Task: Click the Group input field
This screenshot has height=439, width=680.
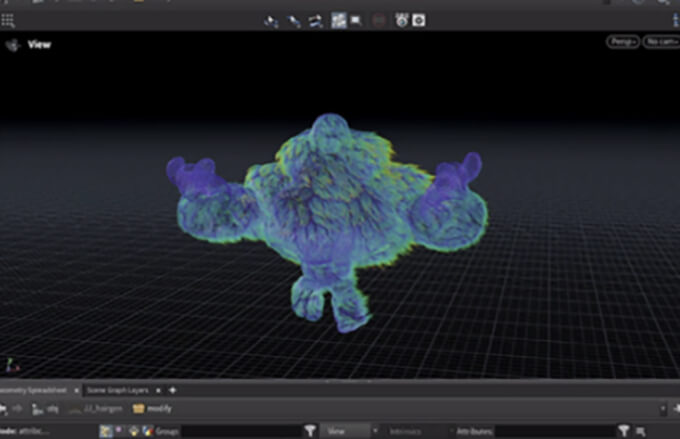Action: [242, 431]
